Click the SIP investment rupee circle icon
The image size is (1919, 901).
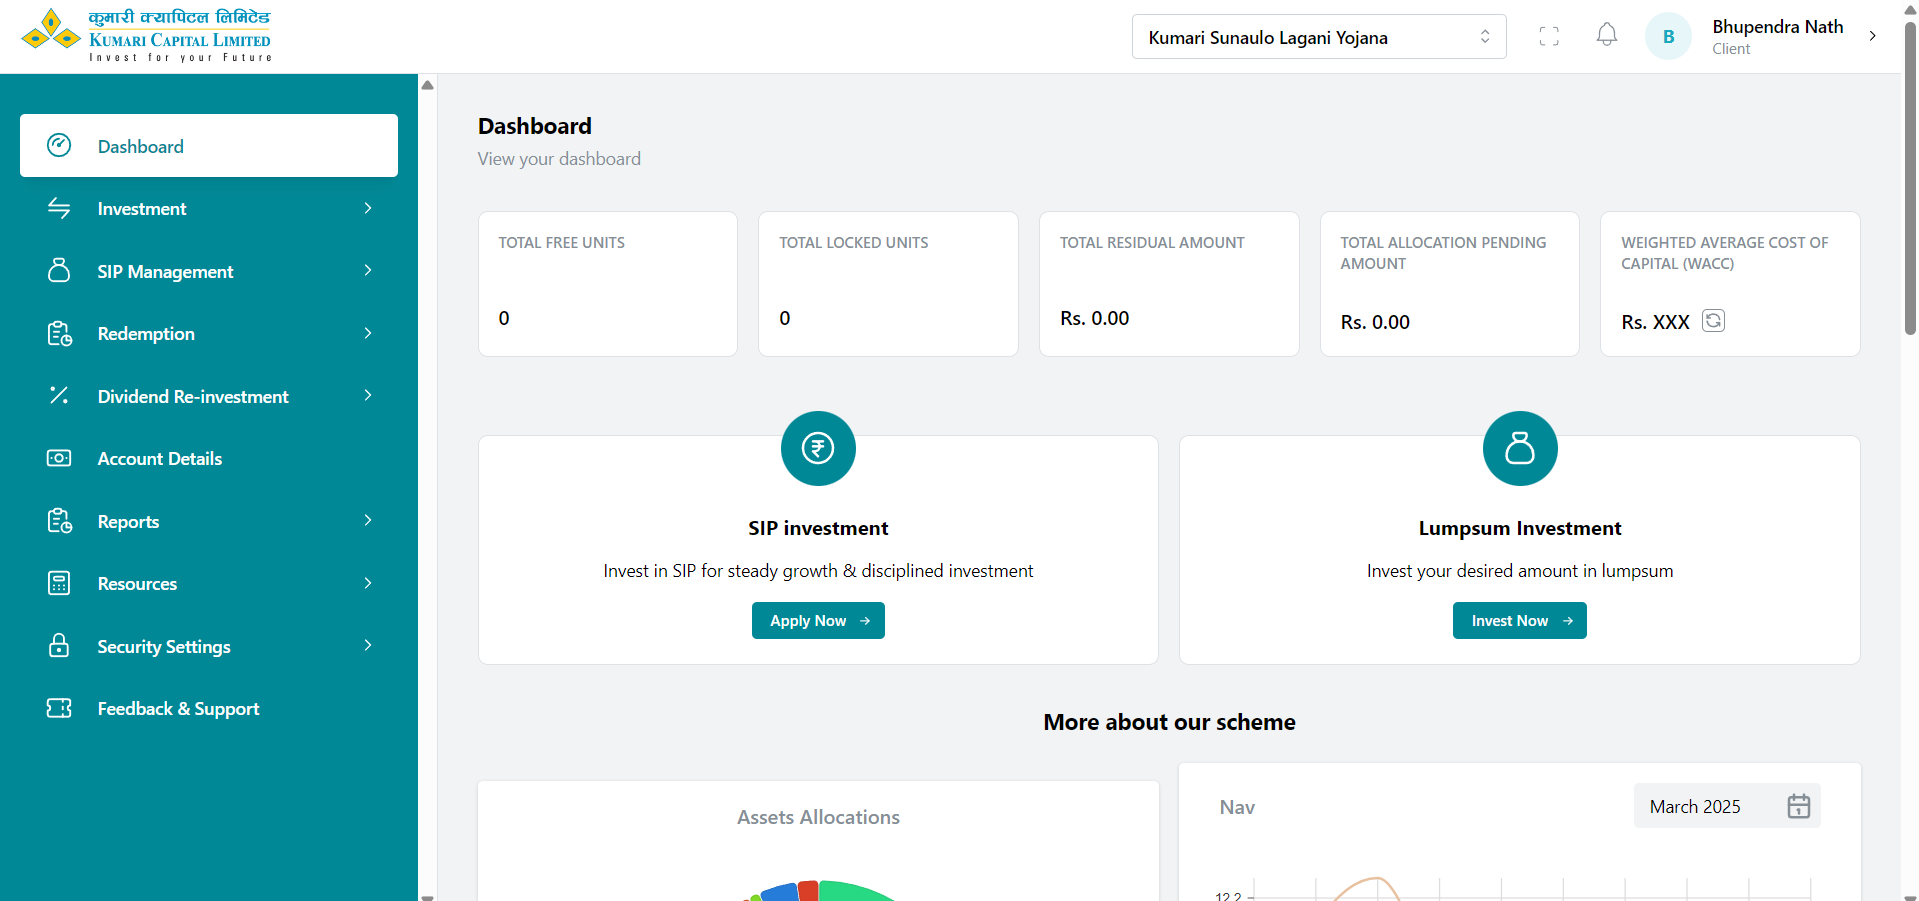[818, 449]
